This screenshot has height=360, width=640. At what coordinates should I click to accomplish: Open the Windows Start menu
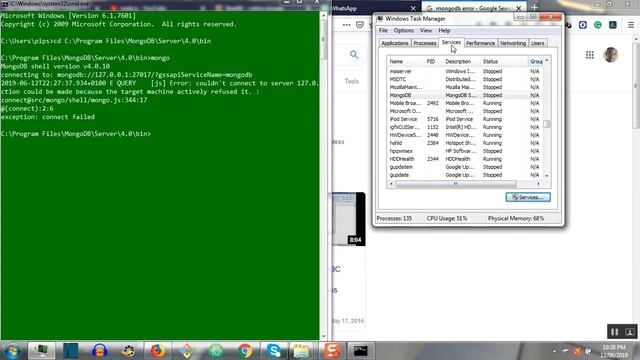point(11,351)
